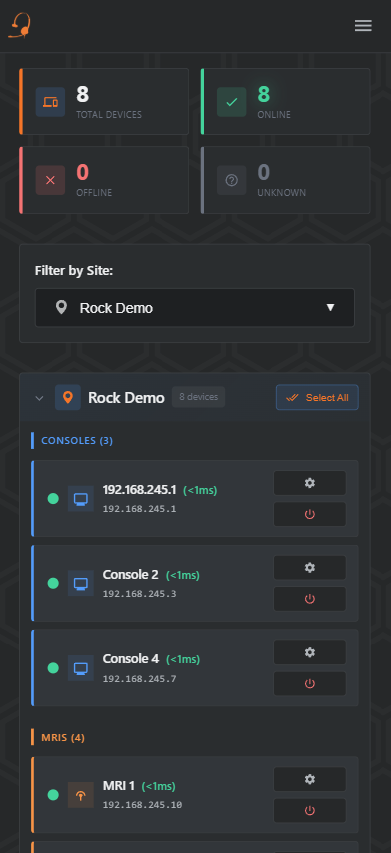Click green status dot for MRI 1
This screenshot has width=391, height=853.
pyautogui.click(x=53, y=795)
